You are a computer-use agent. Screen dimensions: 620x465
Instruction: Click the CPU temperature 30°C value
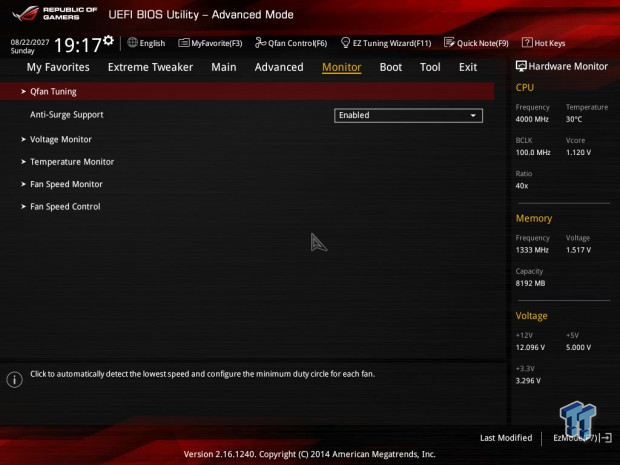pyautogui.click(x=574, y=119)
